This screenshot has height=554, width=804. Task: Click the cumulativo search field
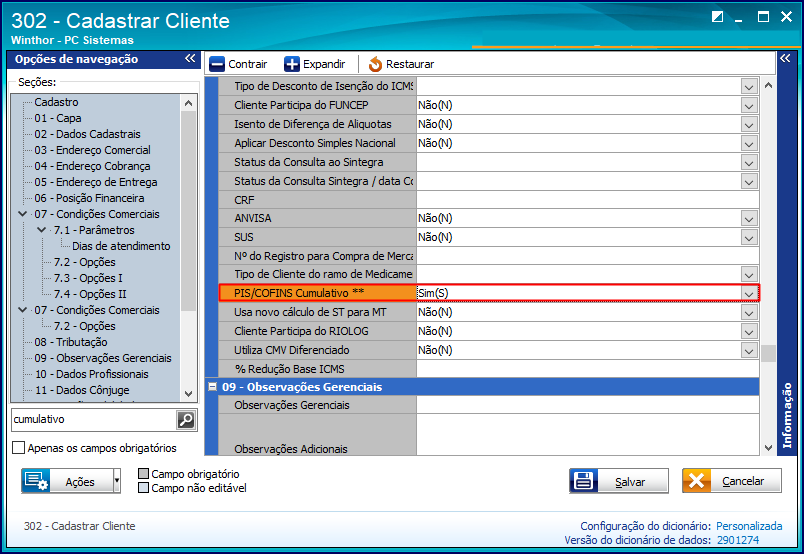pos(93,420)
